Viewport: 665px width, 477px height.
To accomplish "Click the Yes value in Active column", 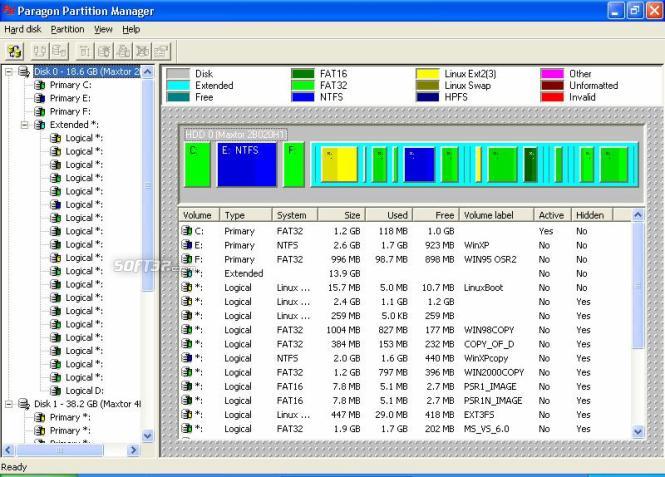I will 546,231.
